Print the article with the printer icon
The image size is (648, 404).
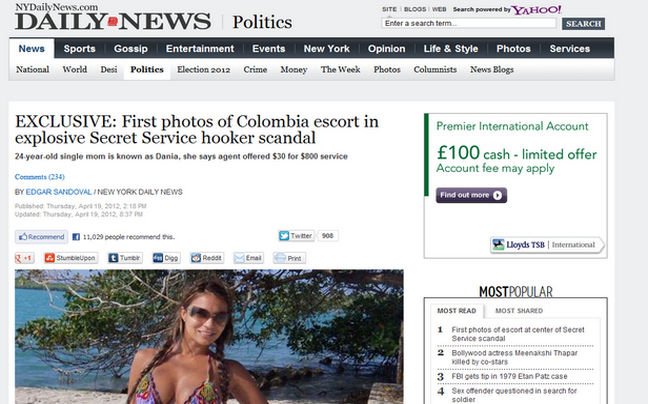(x=289, y=258)
